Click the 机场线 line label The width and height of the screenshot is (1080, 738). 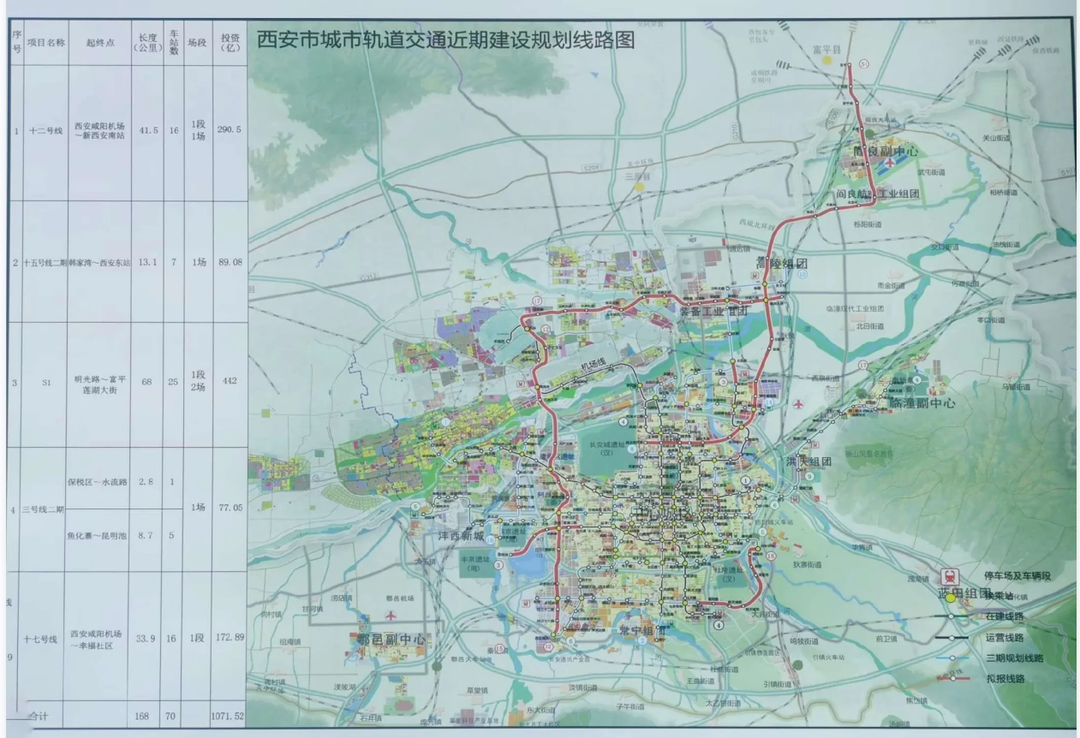(x=592, y=364)
